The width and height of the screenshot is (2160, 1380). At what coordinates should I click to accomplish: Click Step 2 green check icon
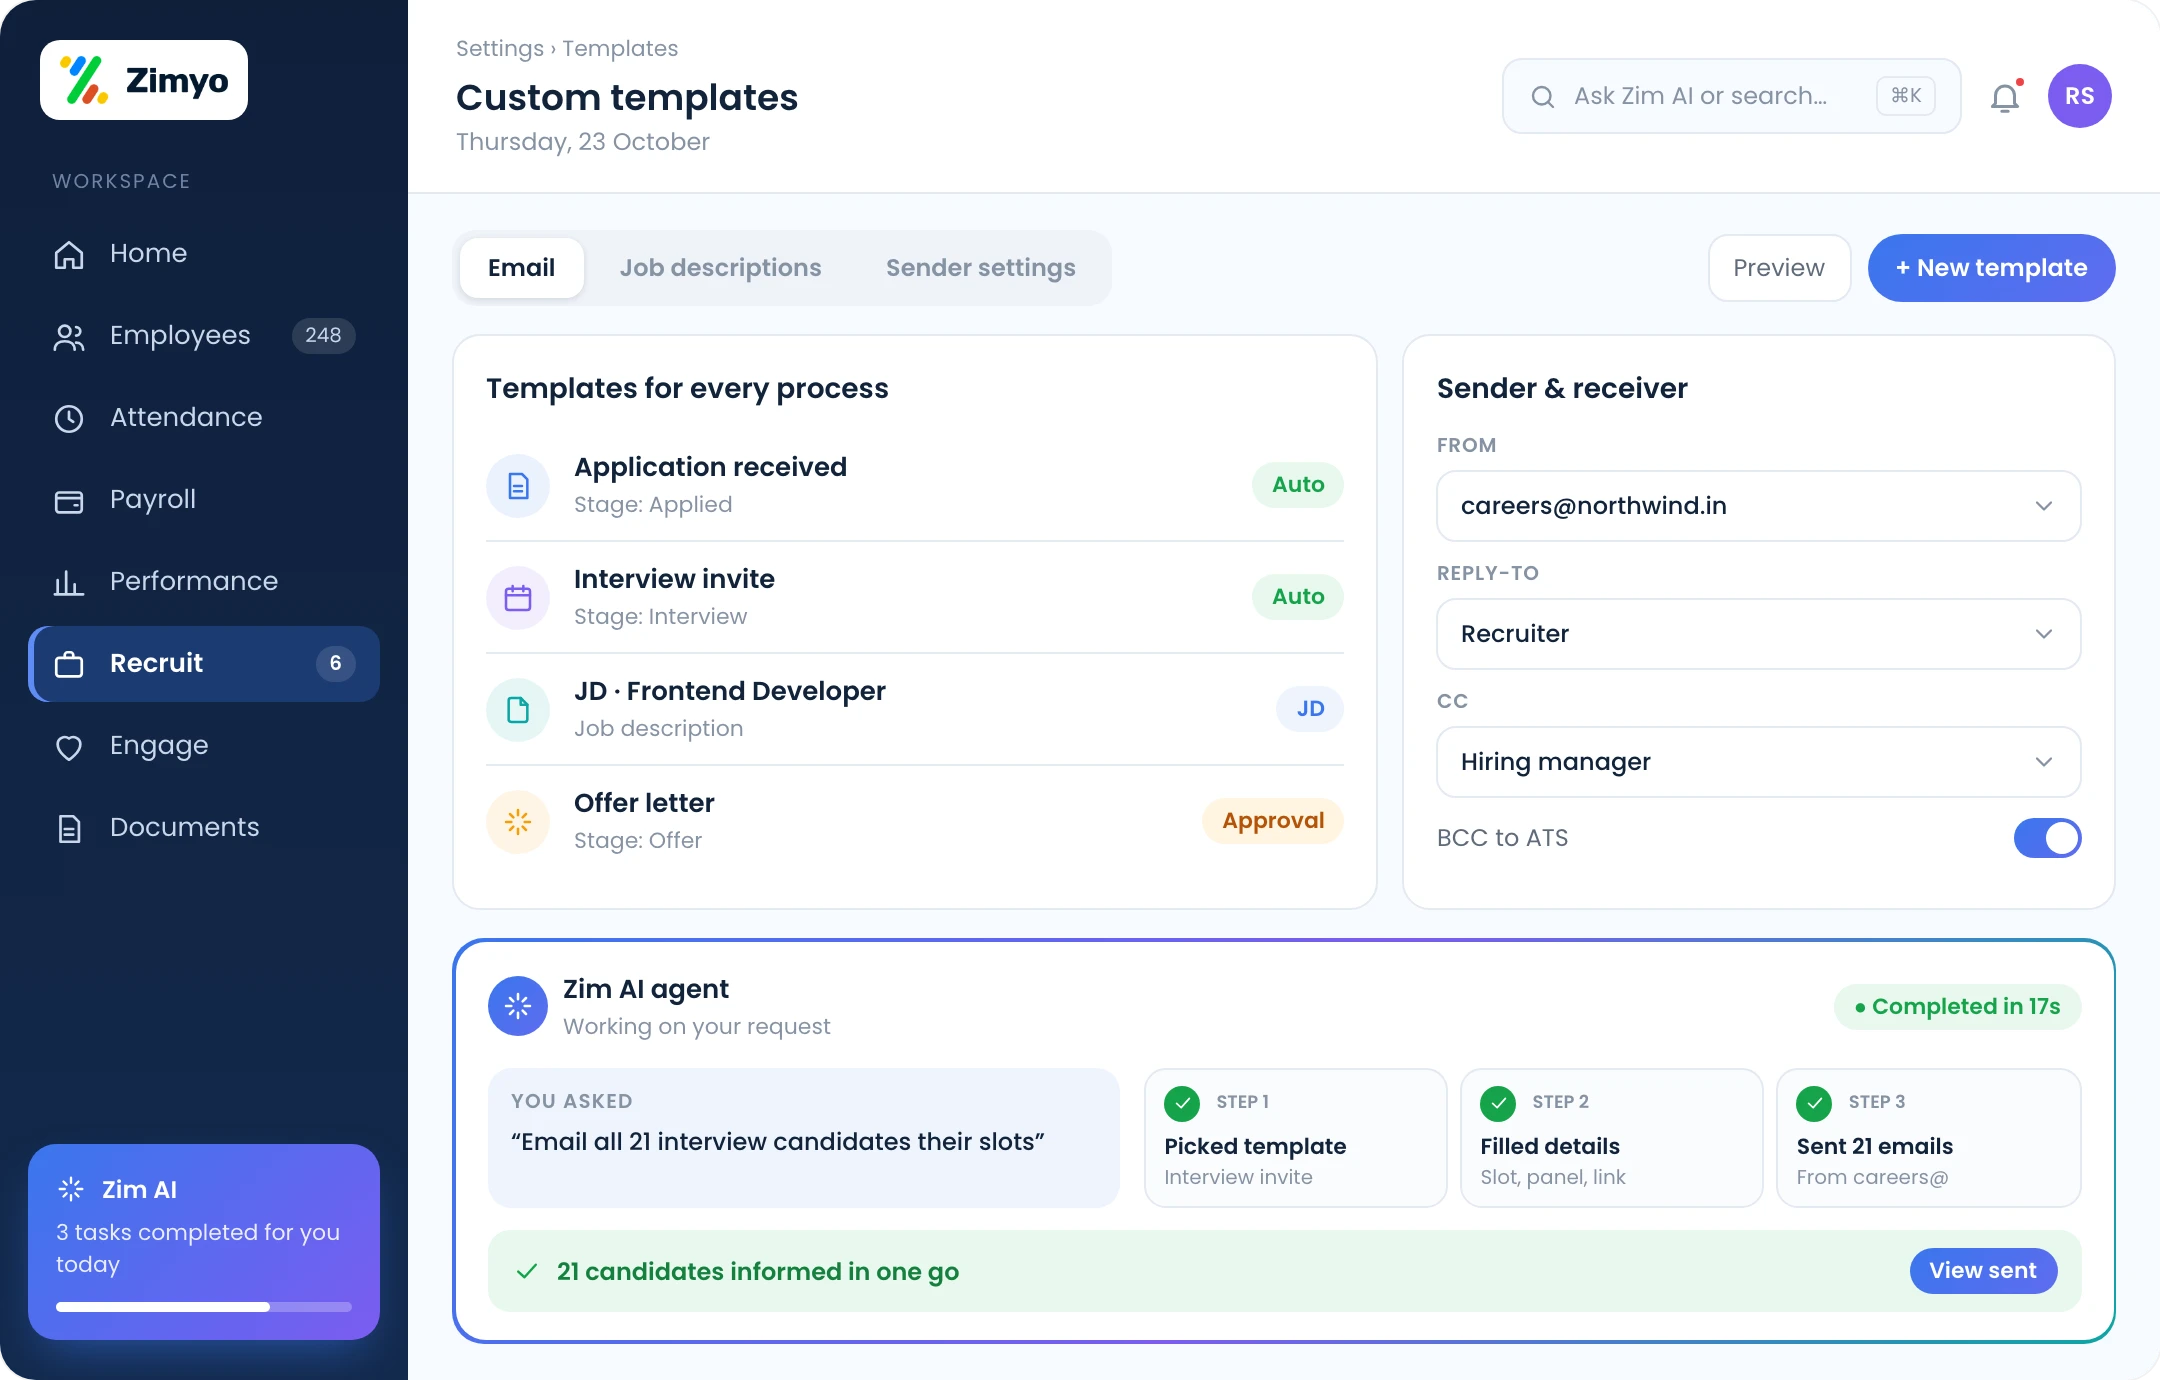1498,1104
